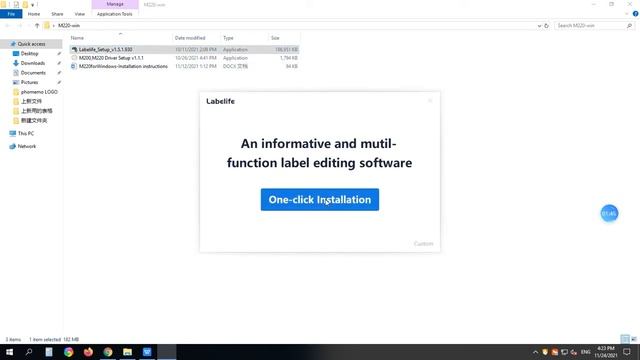Click the driver setup file icon
This screenshot has height=360, width=640.
pos(74,58)
